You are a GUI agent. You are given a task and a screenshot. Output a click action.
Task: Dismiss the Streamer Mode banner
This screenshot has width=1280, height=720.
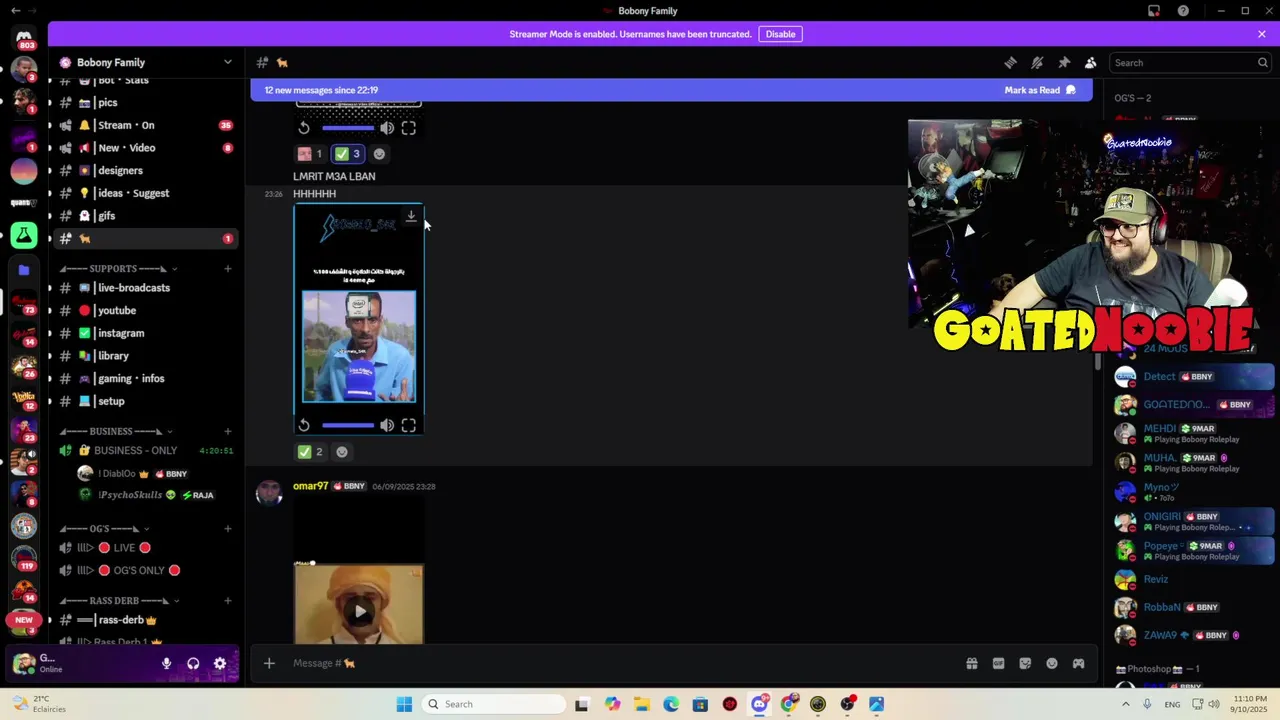click(1262, 34)
